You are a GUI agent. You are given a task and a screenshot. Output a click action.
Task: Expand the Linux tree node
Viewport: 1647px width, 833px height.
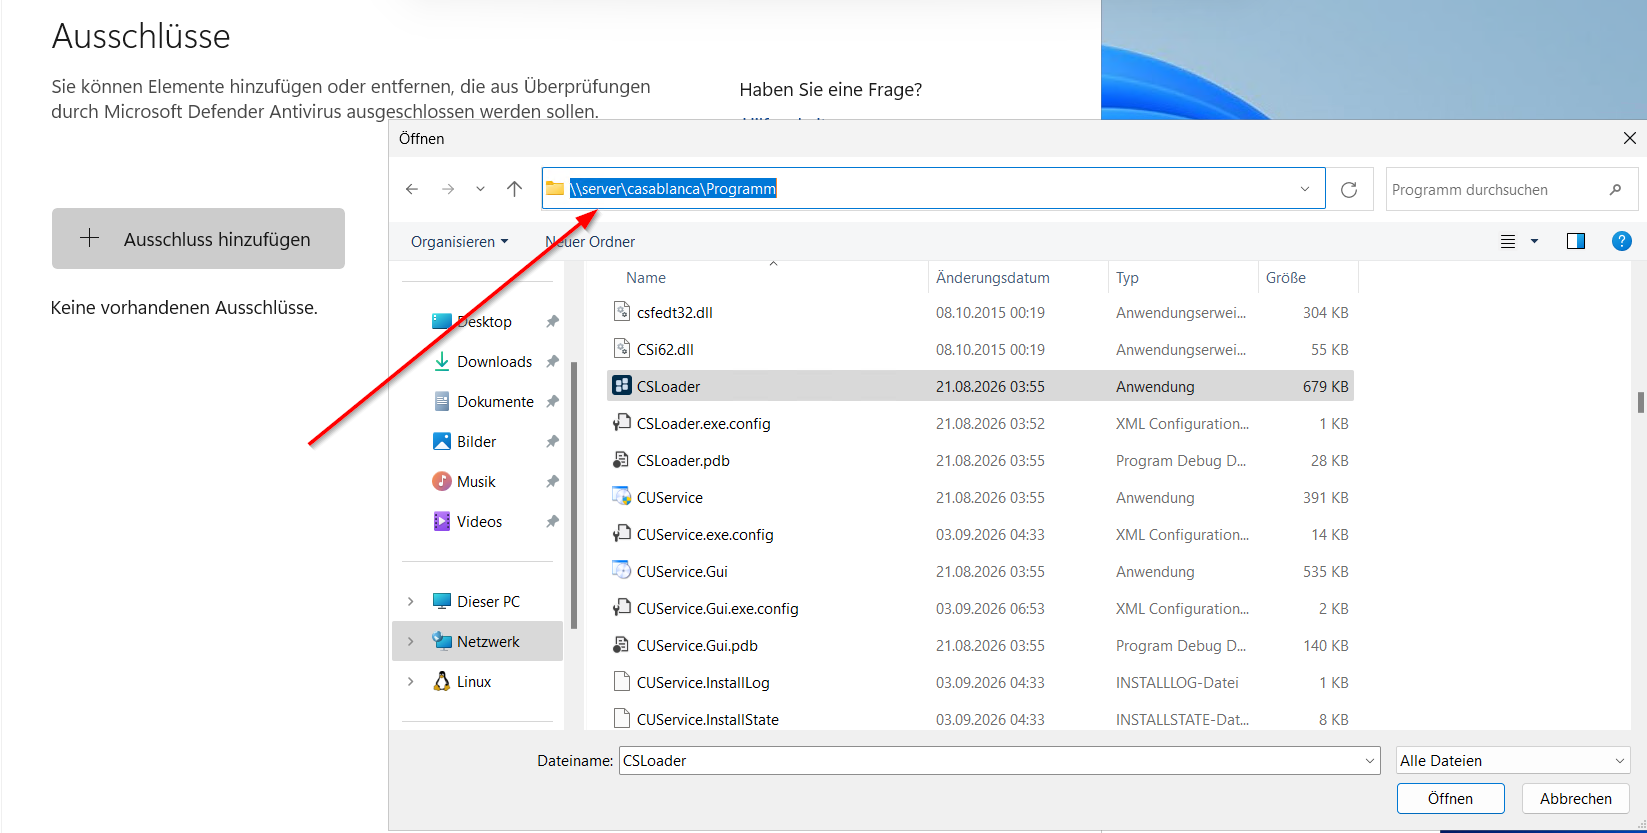pyautogui.click(x=411, y=681)
